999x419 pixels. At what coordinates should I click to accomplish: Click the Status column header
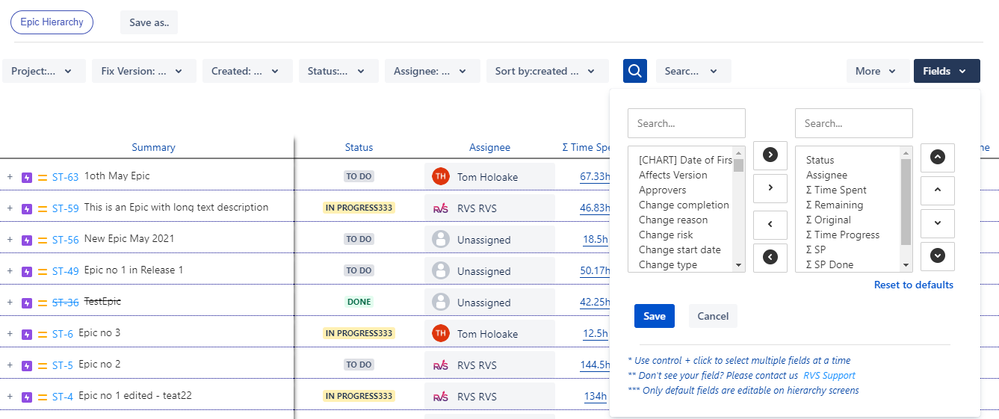click(359, 147)
